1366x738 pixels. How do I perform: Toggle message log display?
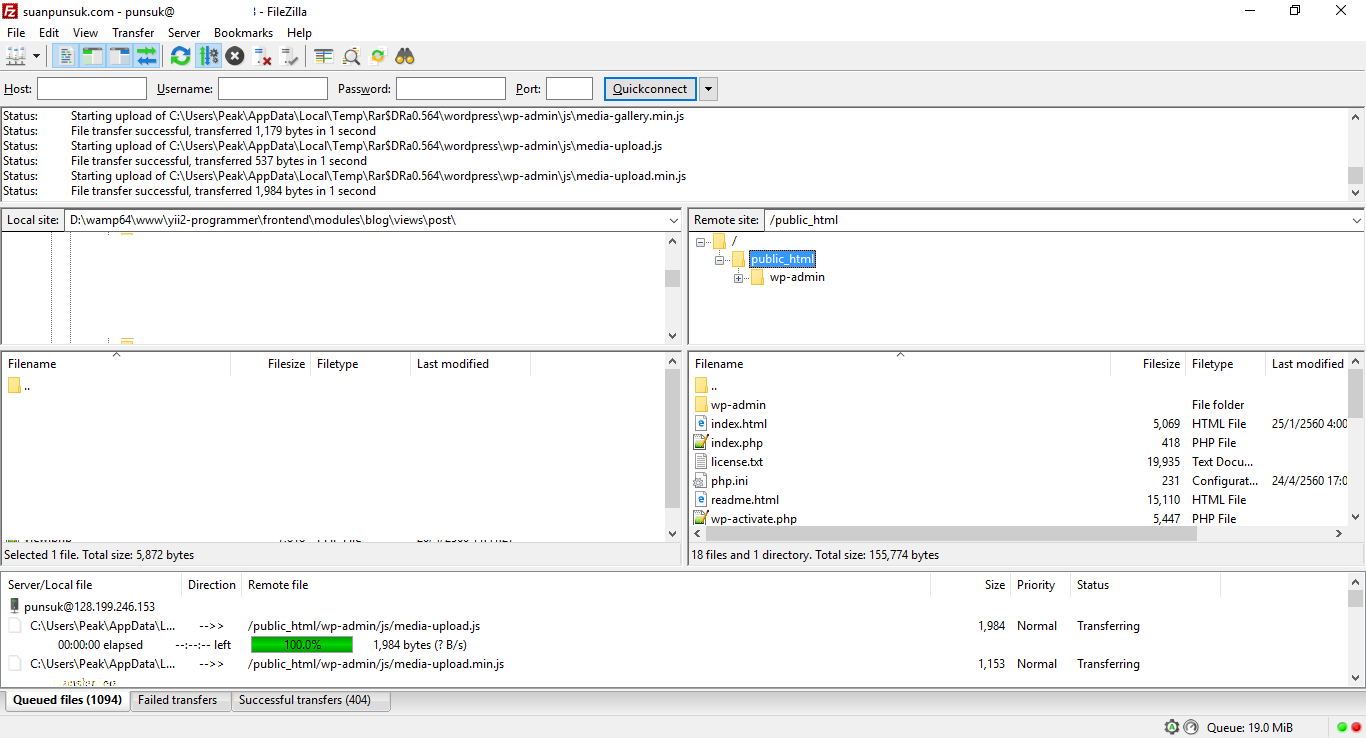[65, 56]
